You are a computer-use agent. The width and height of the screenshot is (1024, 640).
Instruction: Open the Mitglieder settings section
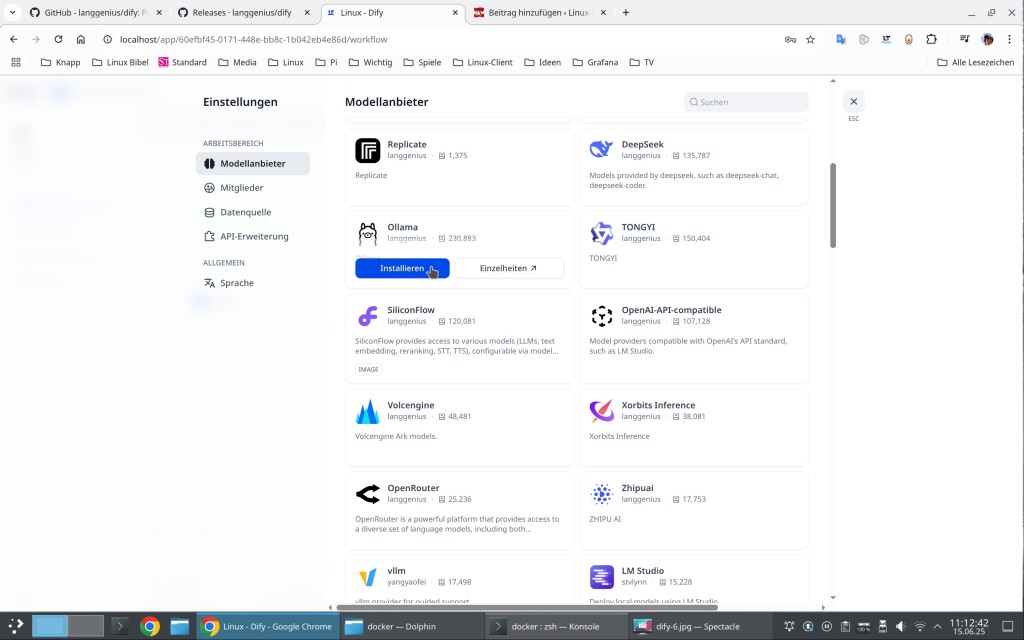tap(241, 188)
